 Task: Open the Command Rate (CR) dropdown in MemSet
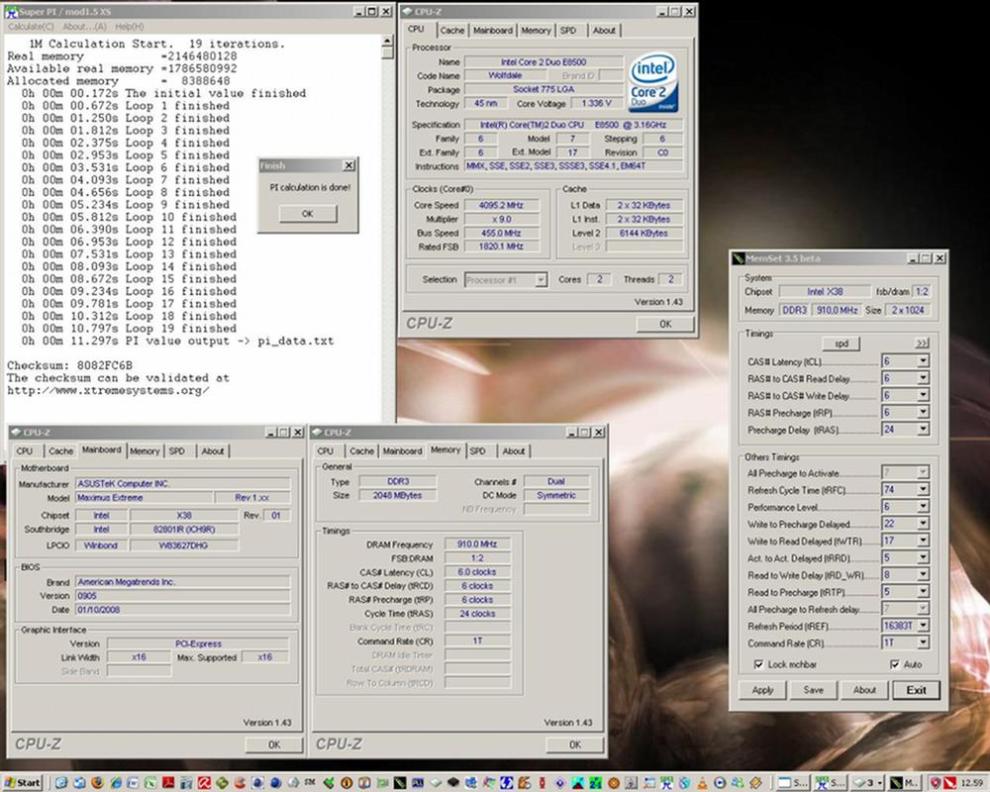[922, 643]
